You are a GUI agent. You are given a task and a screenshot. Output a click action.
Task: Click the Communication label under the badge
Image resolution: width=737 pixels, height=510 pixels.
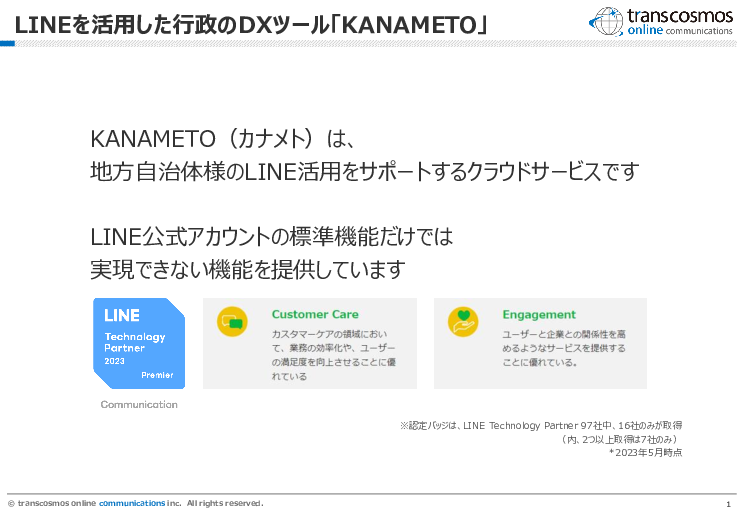click(x=139, y=404)
